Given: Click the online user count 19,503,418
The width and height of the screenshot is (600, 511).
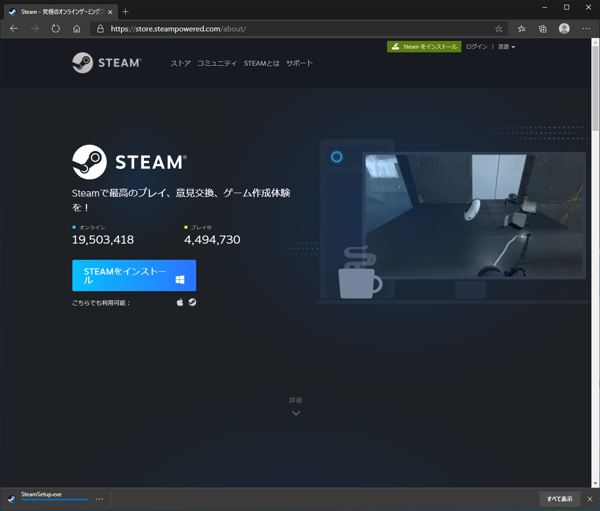Looking at the screenshot, I should (103, 240).
